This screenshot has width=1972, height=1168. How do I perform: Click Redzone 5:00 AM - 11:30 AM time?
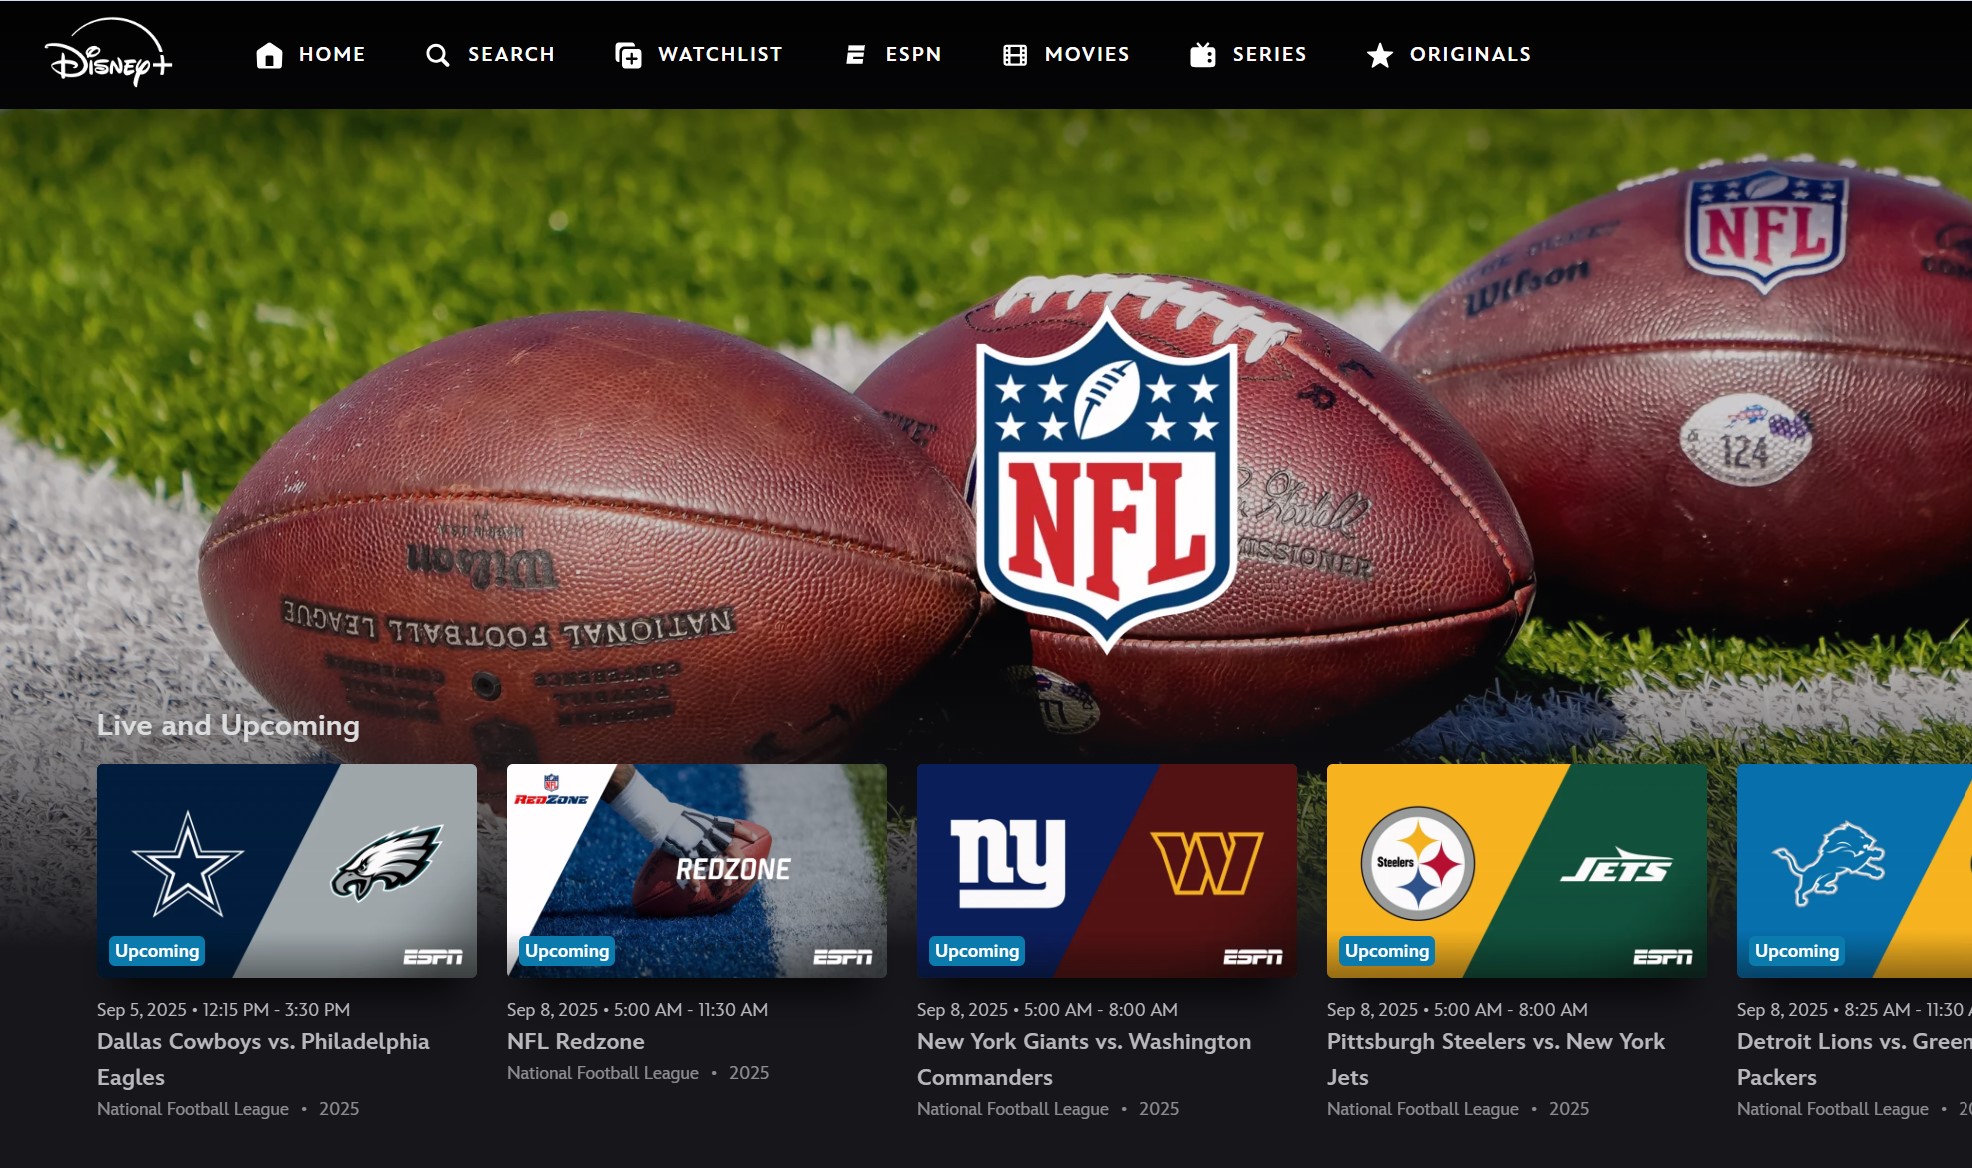click(x=691, y=1010)
